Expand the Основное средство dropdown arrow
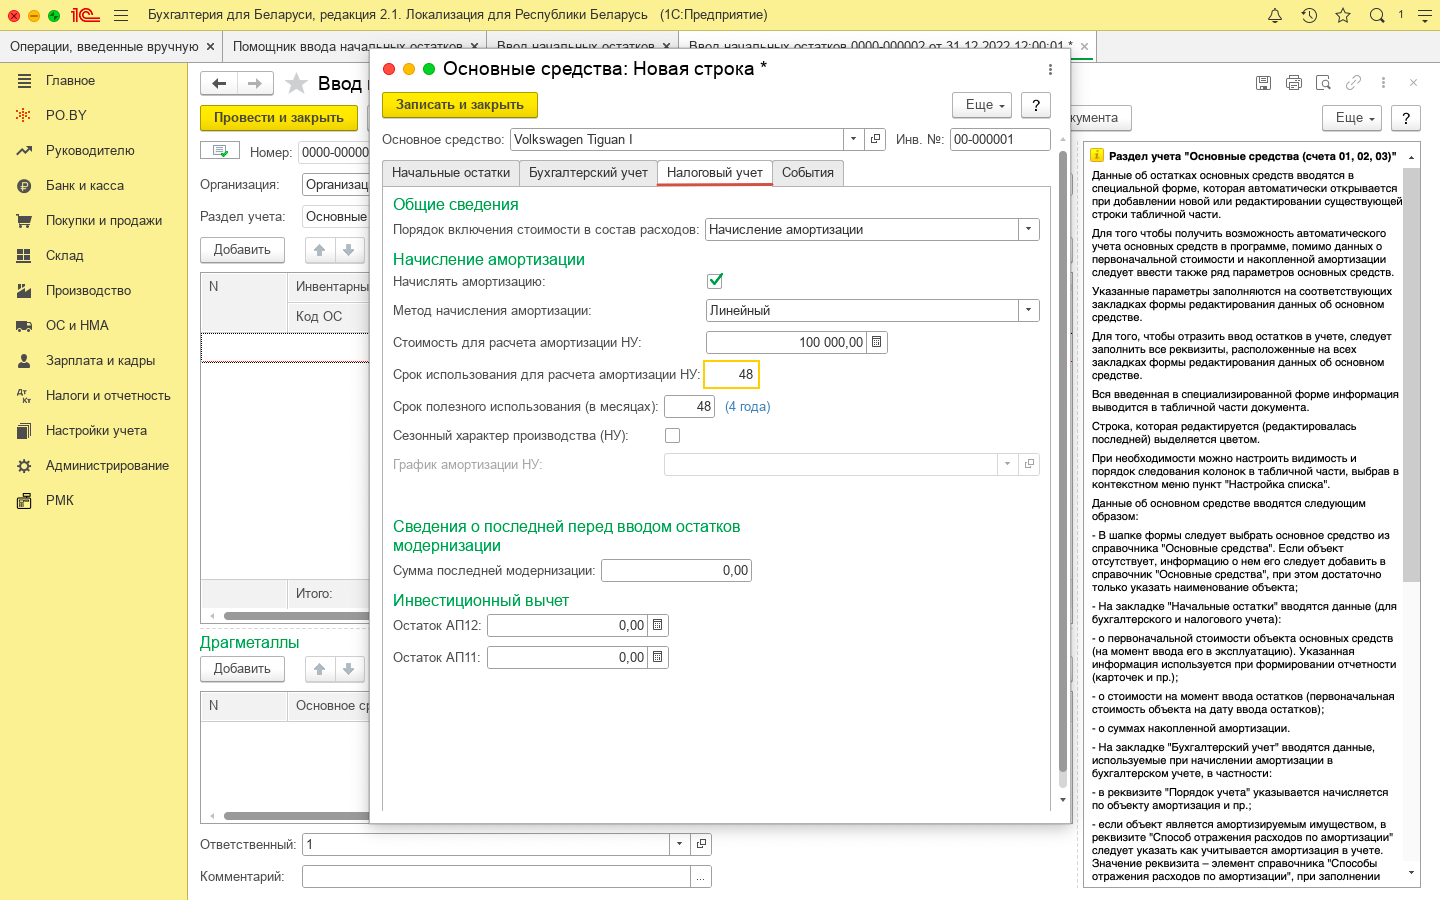The image size is (1440, 900). coord(853,139)
